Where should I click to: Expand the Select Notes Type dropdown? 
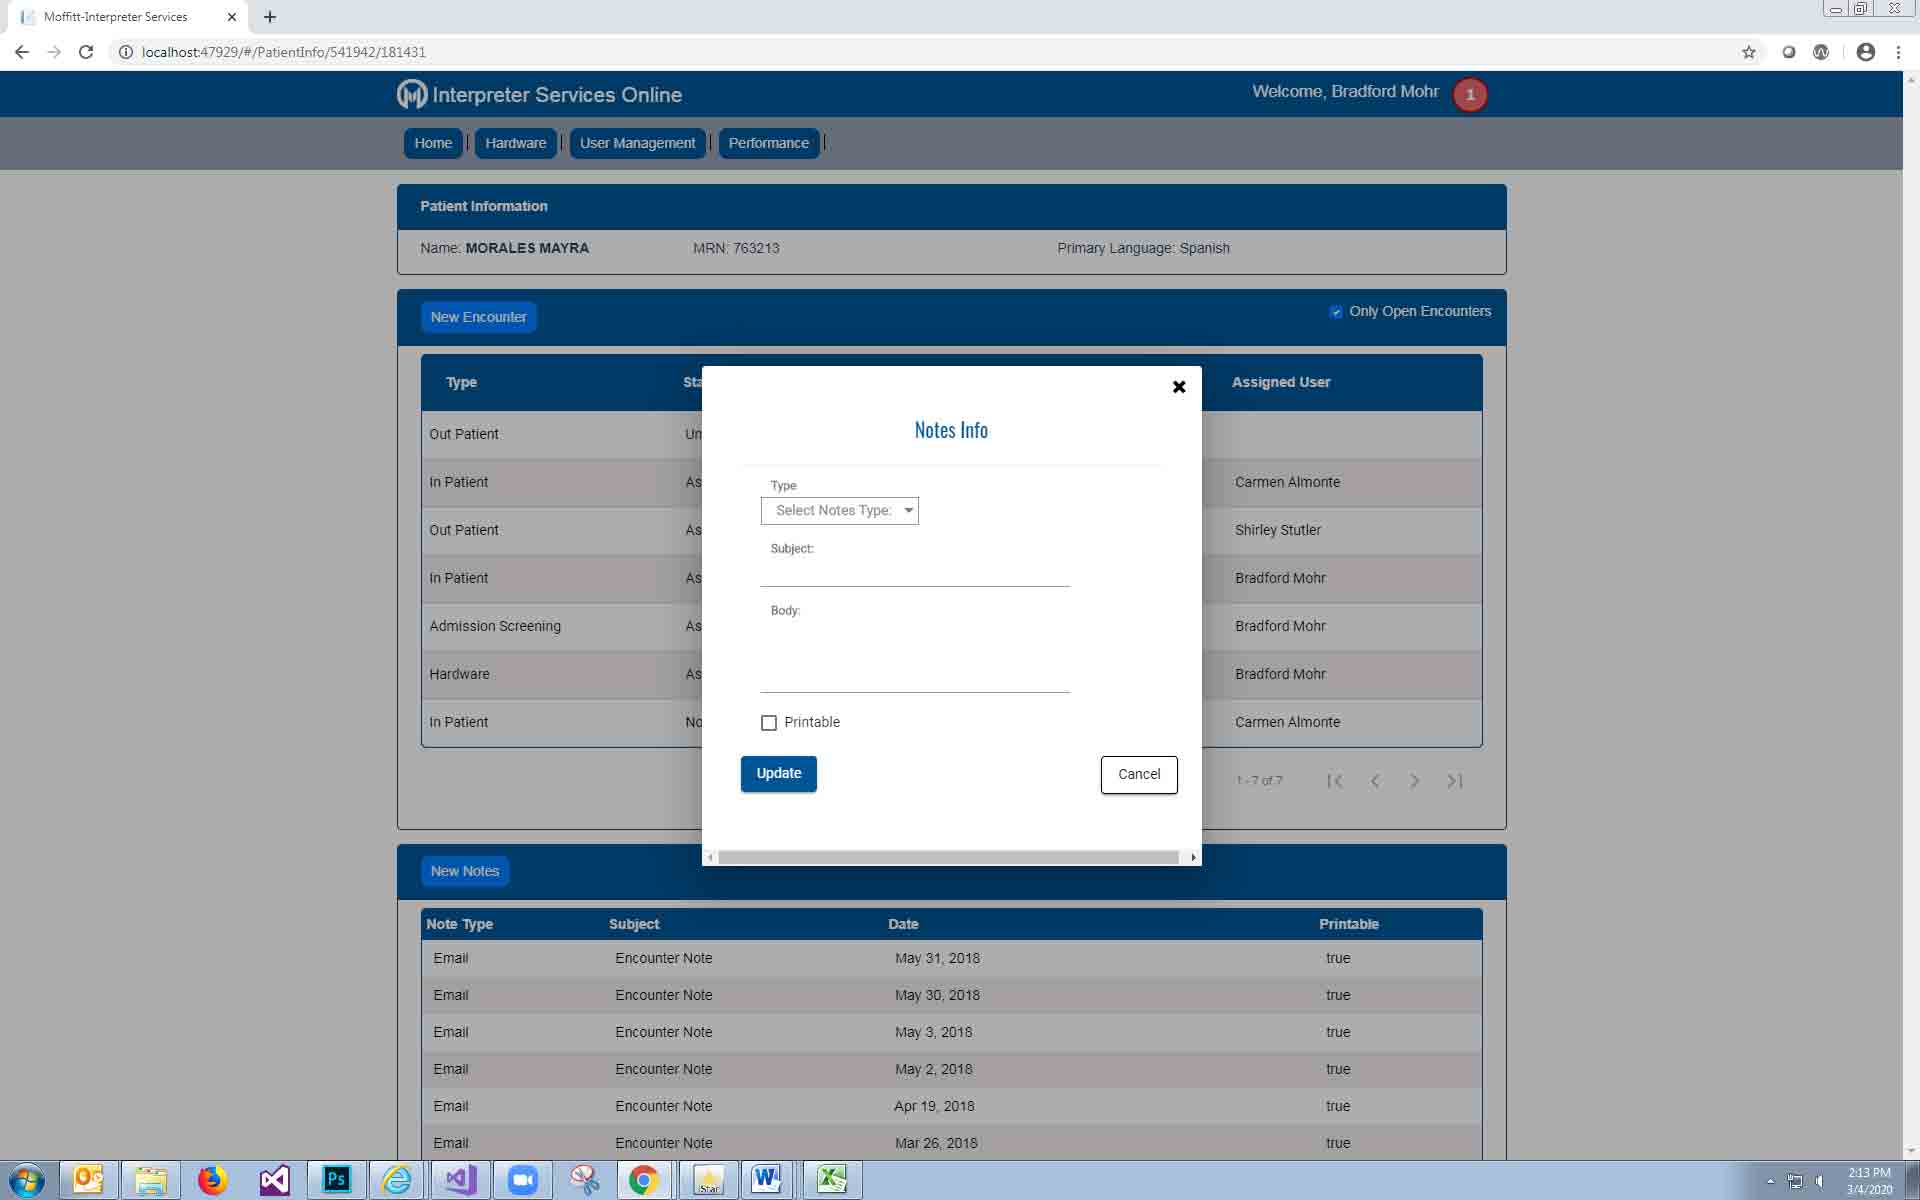[x=840, y=511]
